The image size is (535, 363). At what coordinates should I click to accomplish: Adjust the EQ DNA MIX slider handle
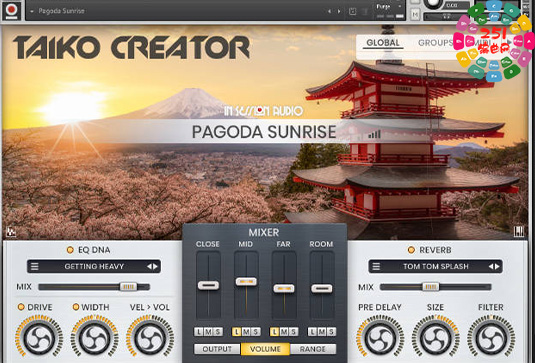coord(128,287)
